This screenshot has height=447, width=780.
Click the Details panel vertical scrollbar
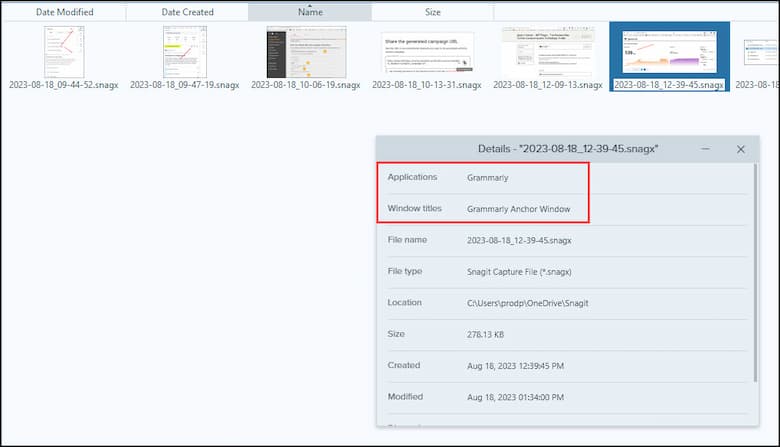[x=756, y=272]
